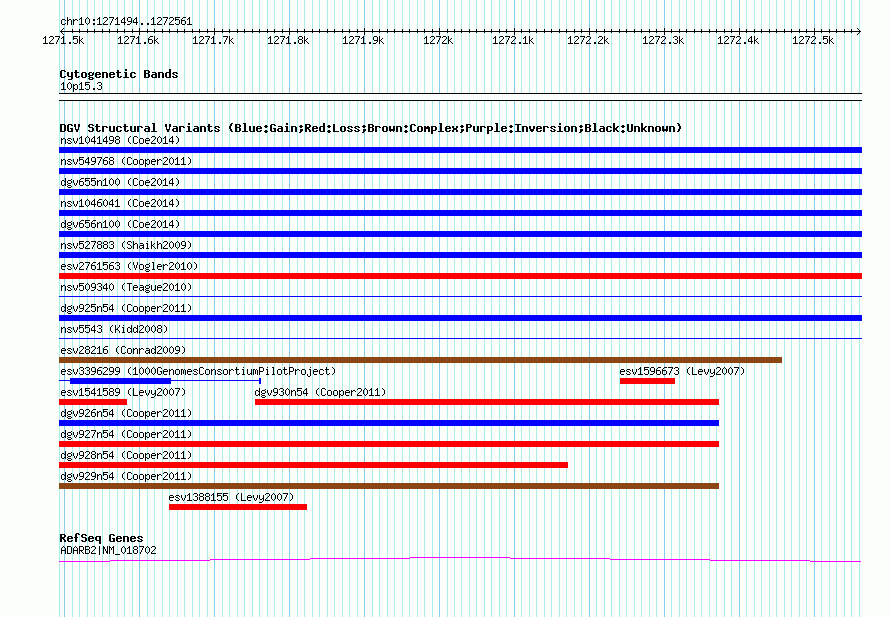The width and height of the screenshot is (890, 617).
Task: Open the brown esv28216 (Conrad2009) complex bar
Action: click(421, 360)
